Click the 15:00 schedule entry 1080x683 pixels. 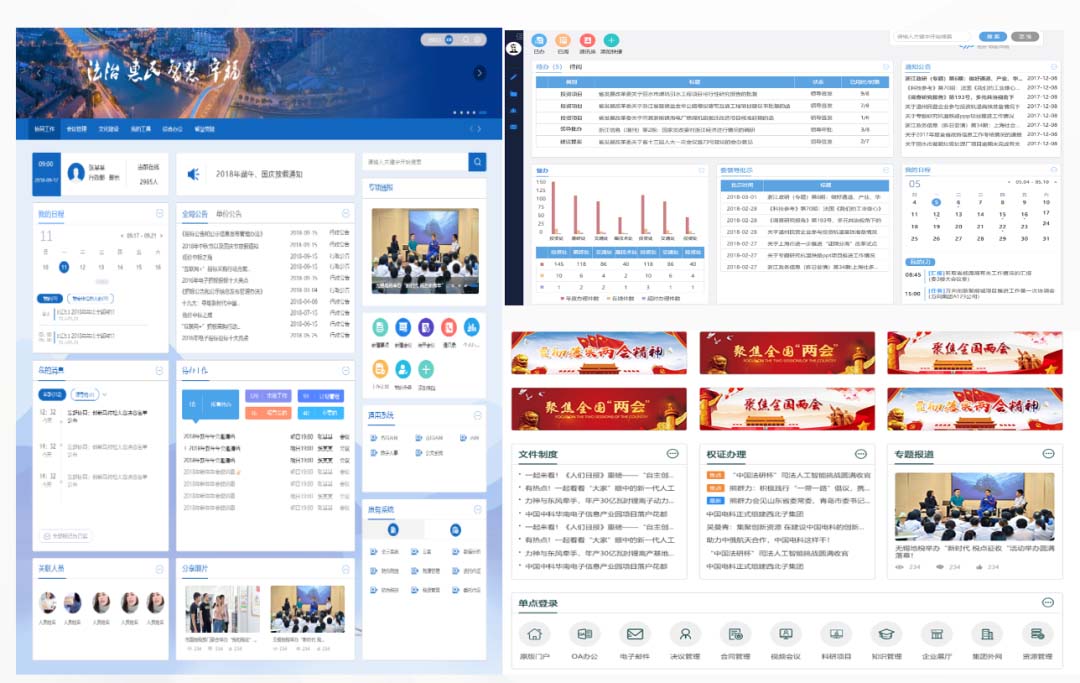(x=981, y=293)
